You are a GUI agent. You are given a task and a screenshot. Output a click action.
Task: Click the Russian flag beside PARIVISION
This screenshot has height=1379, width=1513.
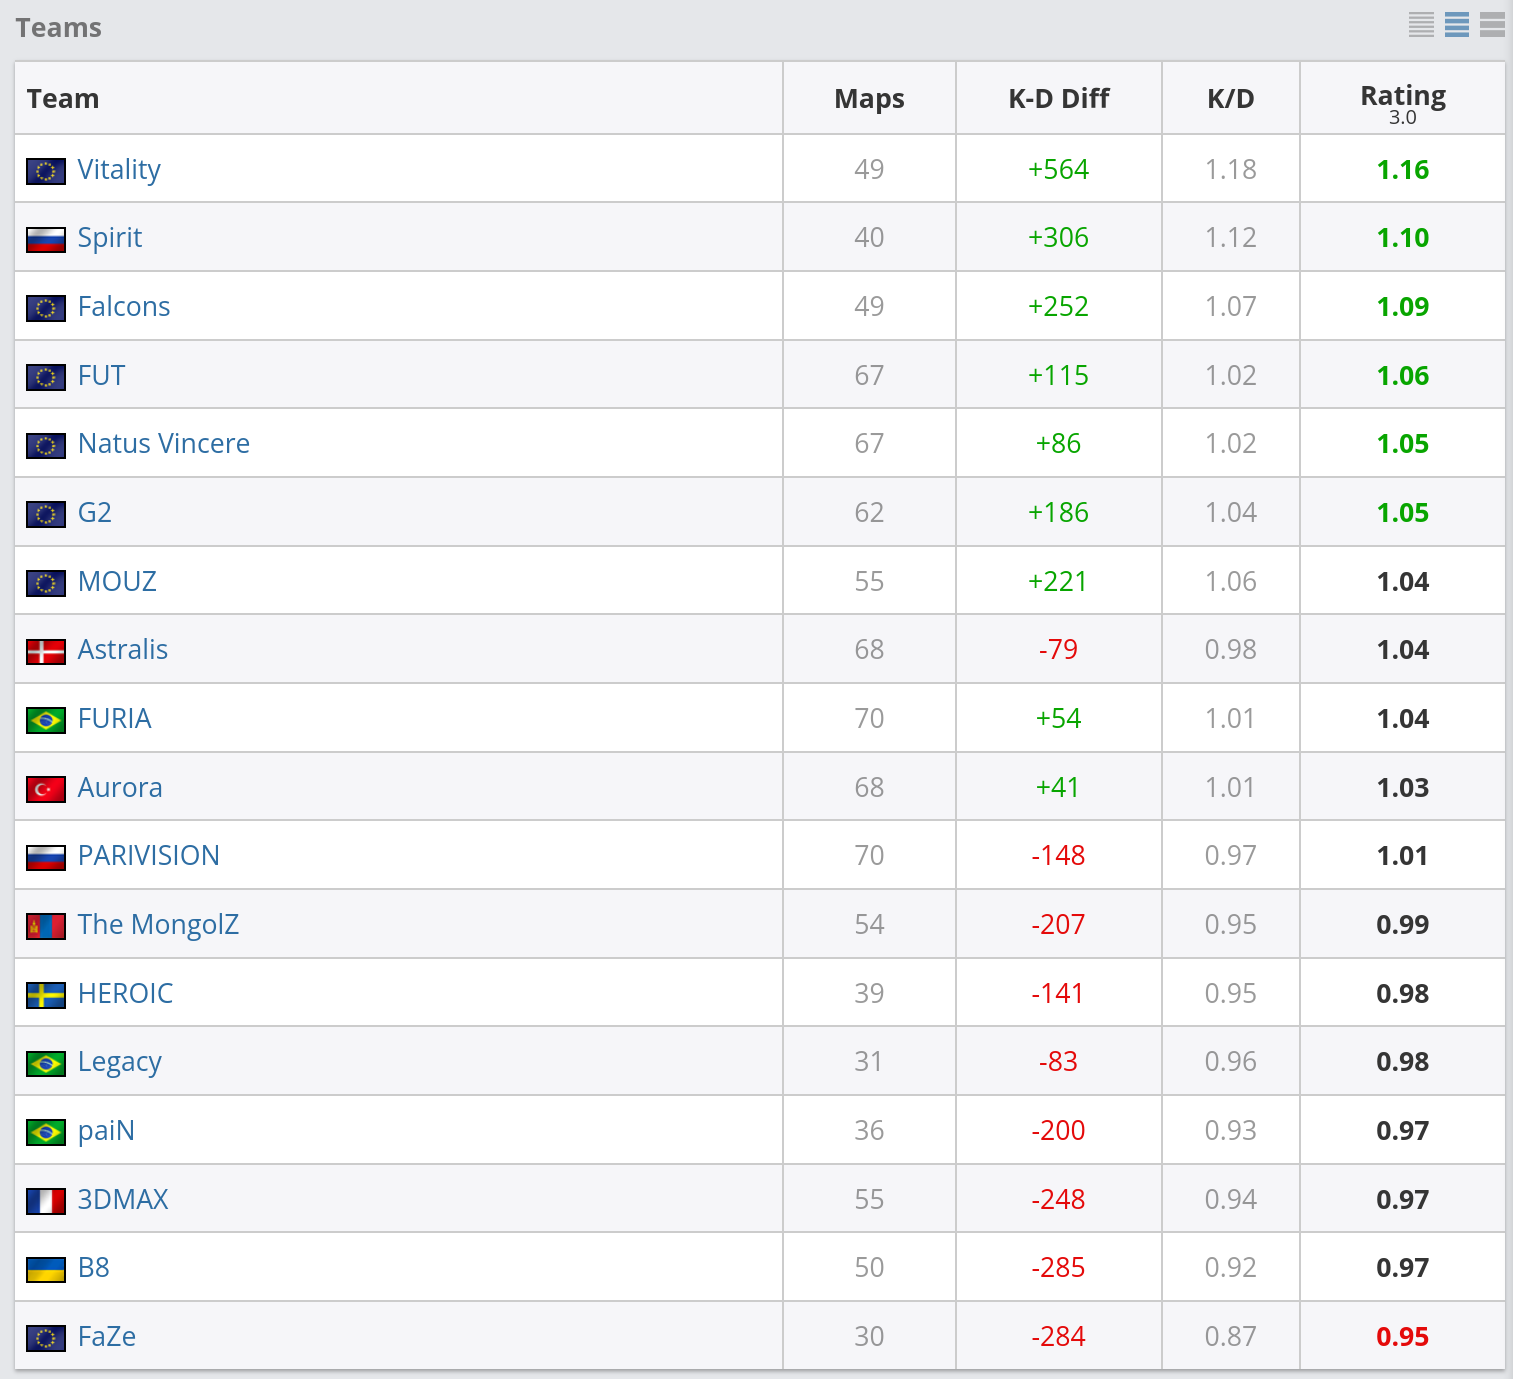[x=46, y=857]
